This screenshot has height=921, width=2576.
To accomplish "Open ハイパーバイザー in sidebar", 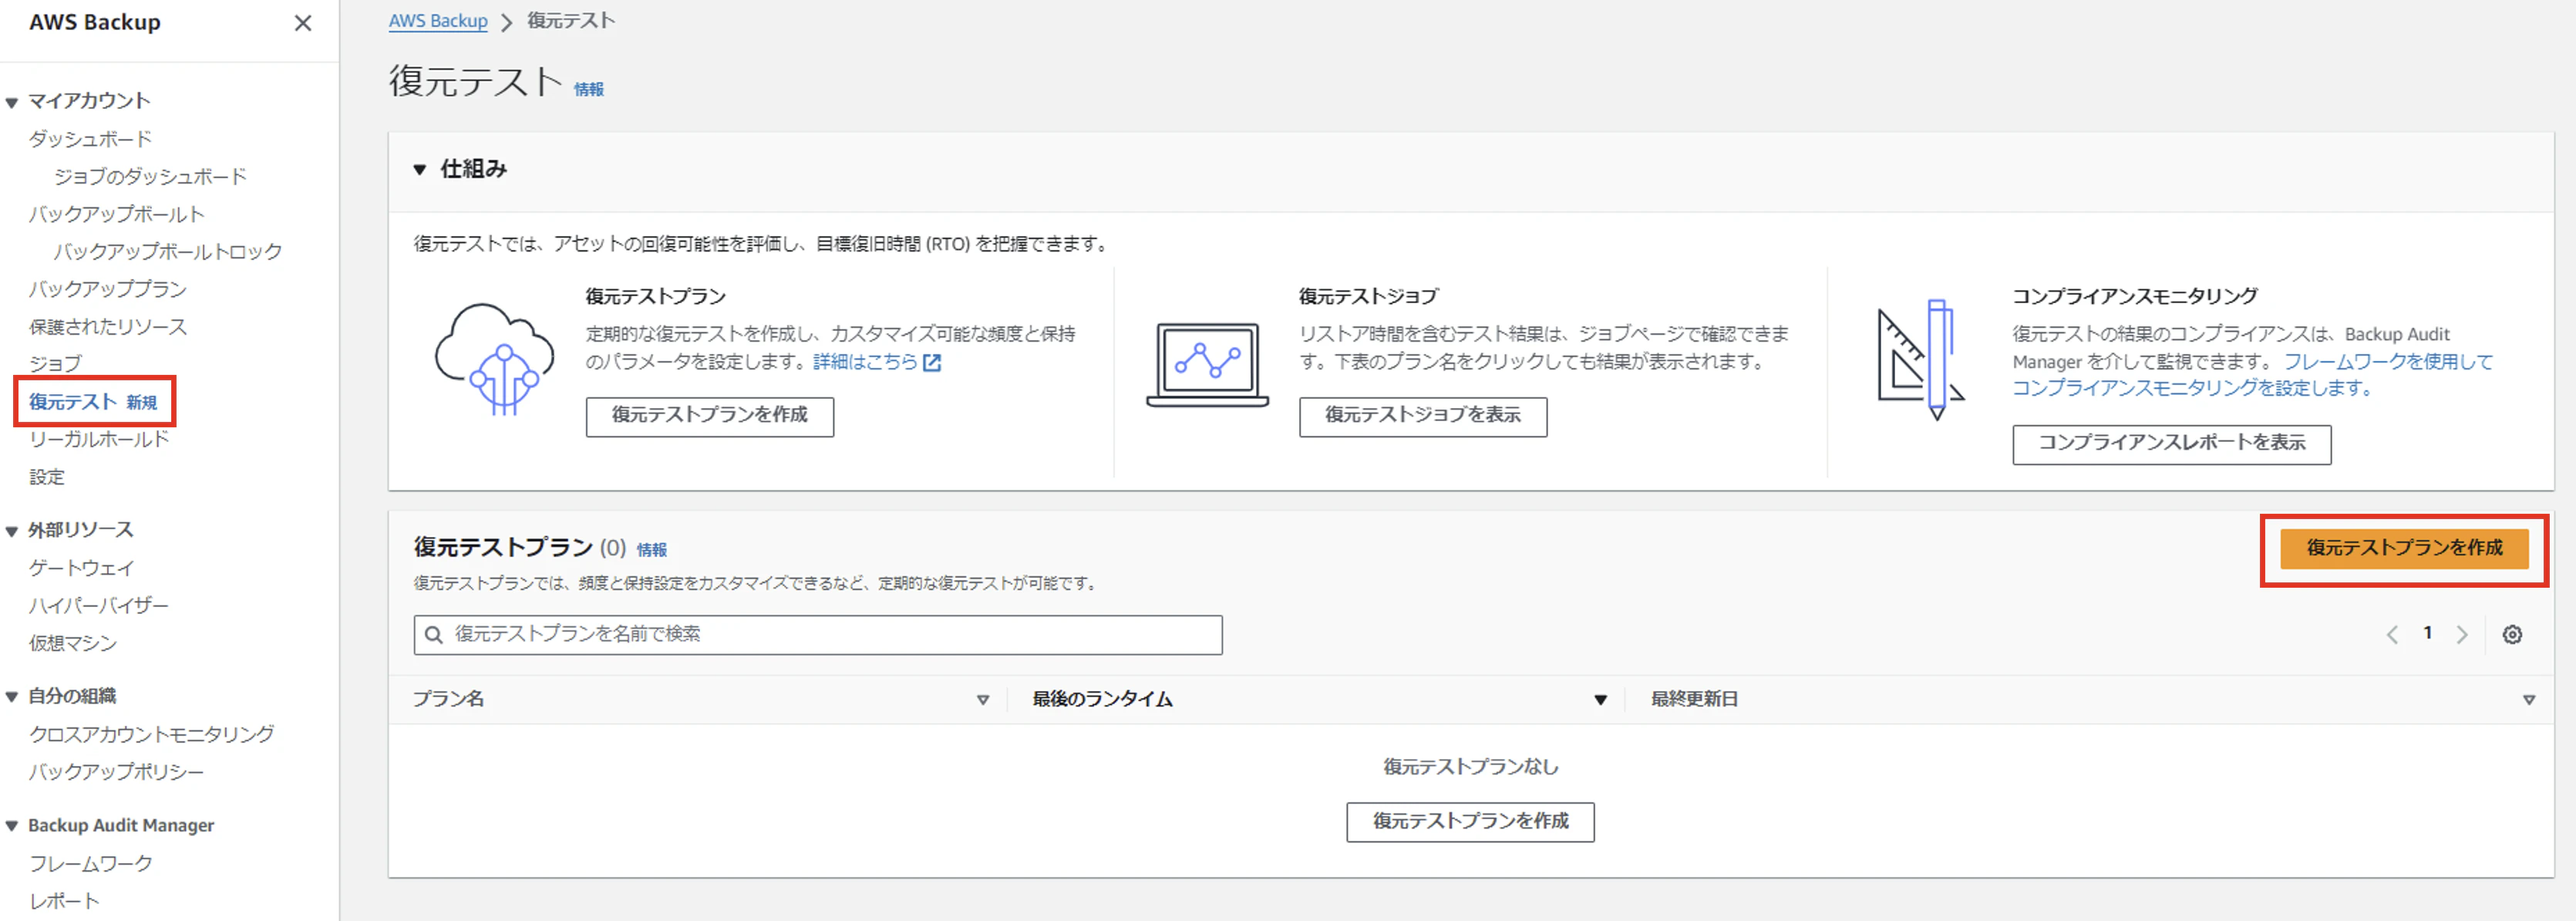I will click(98, 606).
